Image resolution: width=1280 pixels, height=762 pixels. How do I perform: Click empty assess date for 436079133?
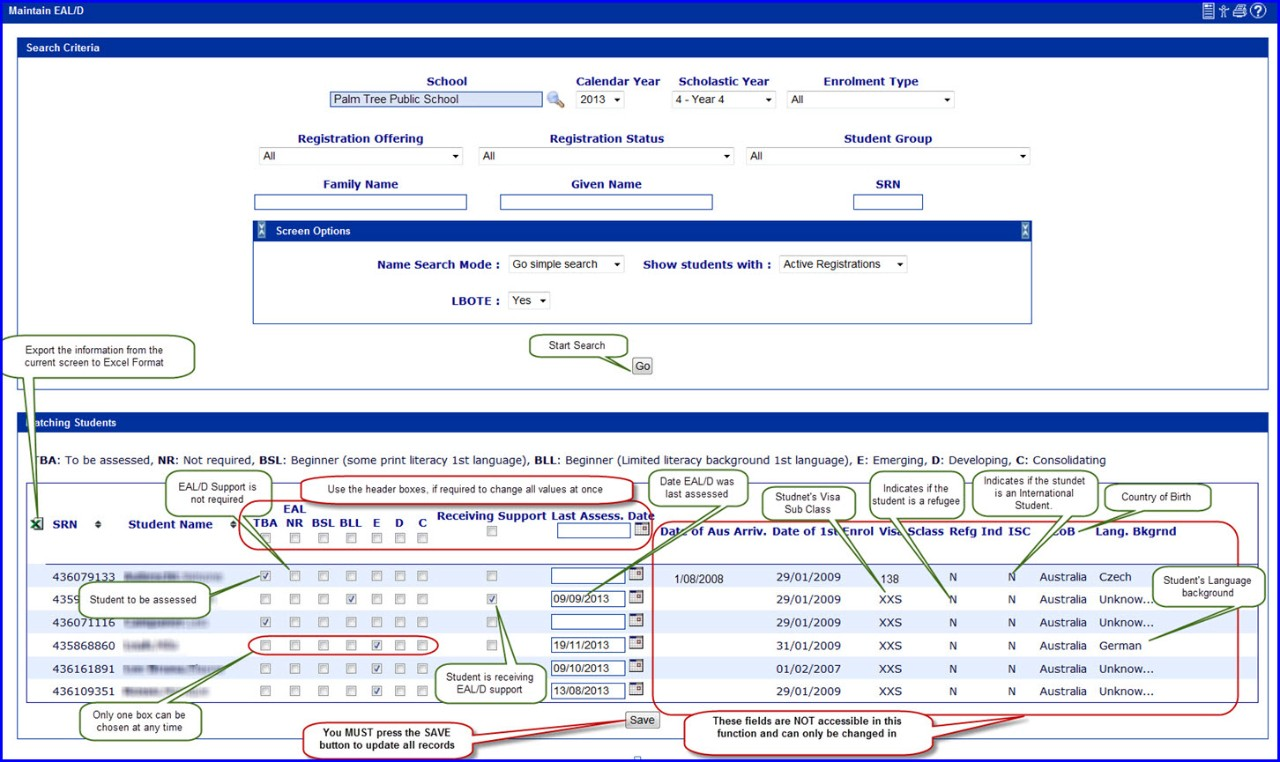588,576
